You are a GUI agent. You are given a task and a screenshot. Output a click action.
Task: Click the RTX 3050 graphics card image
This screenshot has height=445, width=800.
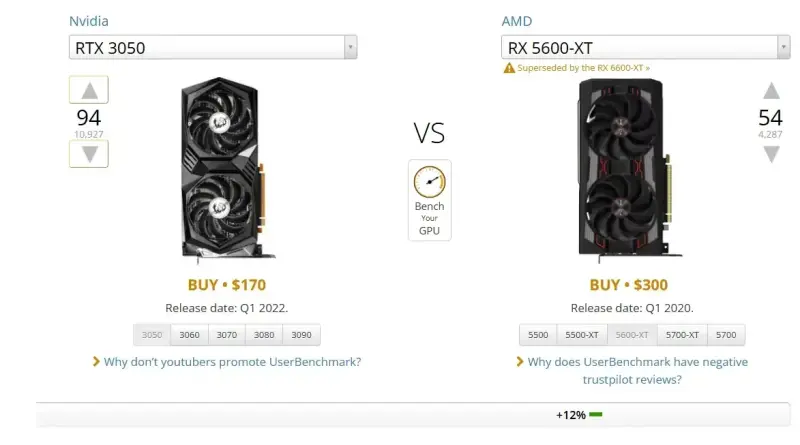point(222,168)
